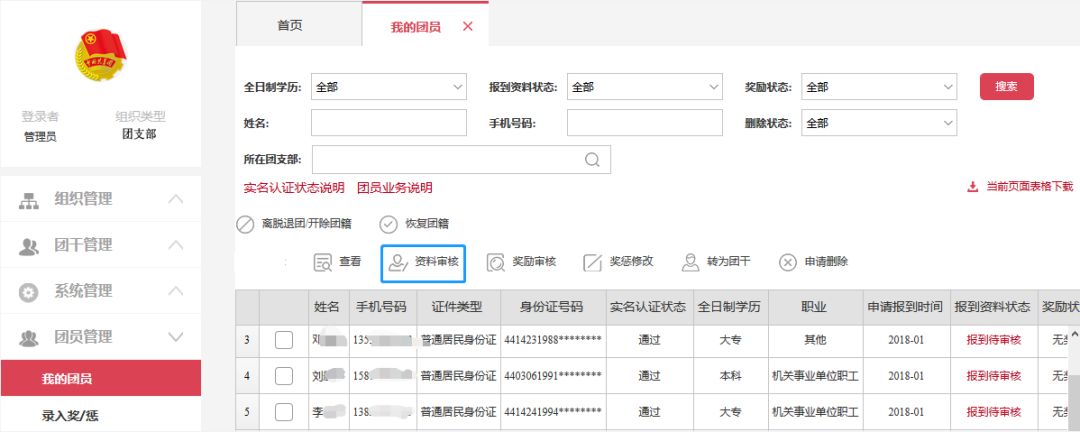The image size is (1080, 432).
Task: Click the 查看 view icon
Action: coord(322,263)
